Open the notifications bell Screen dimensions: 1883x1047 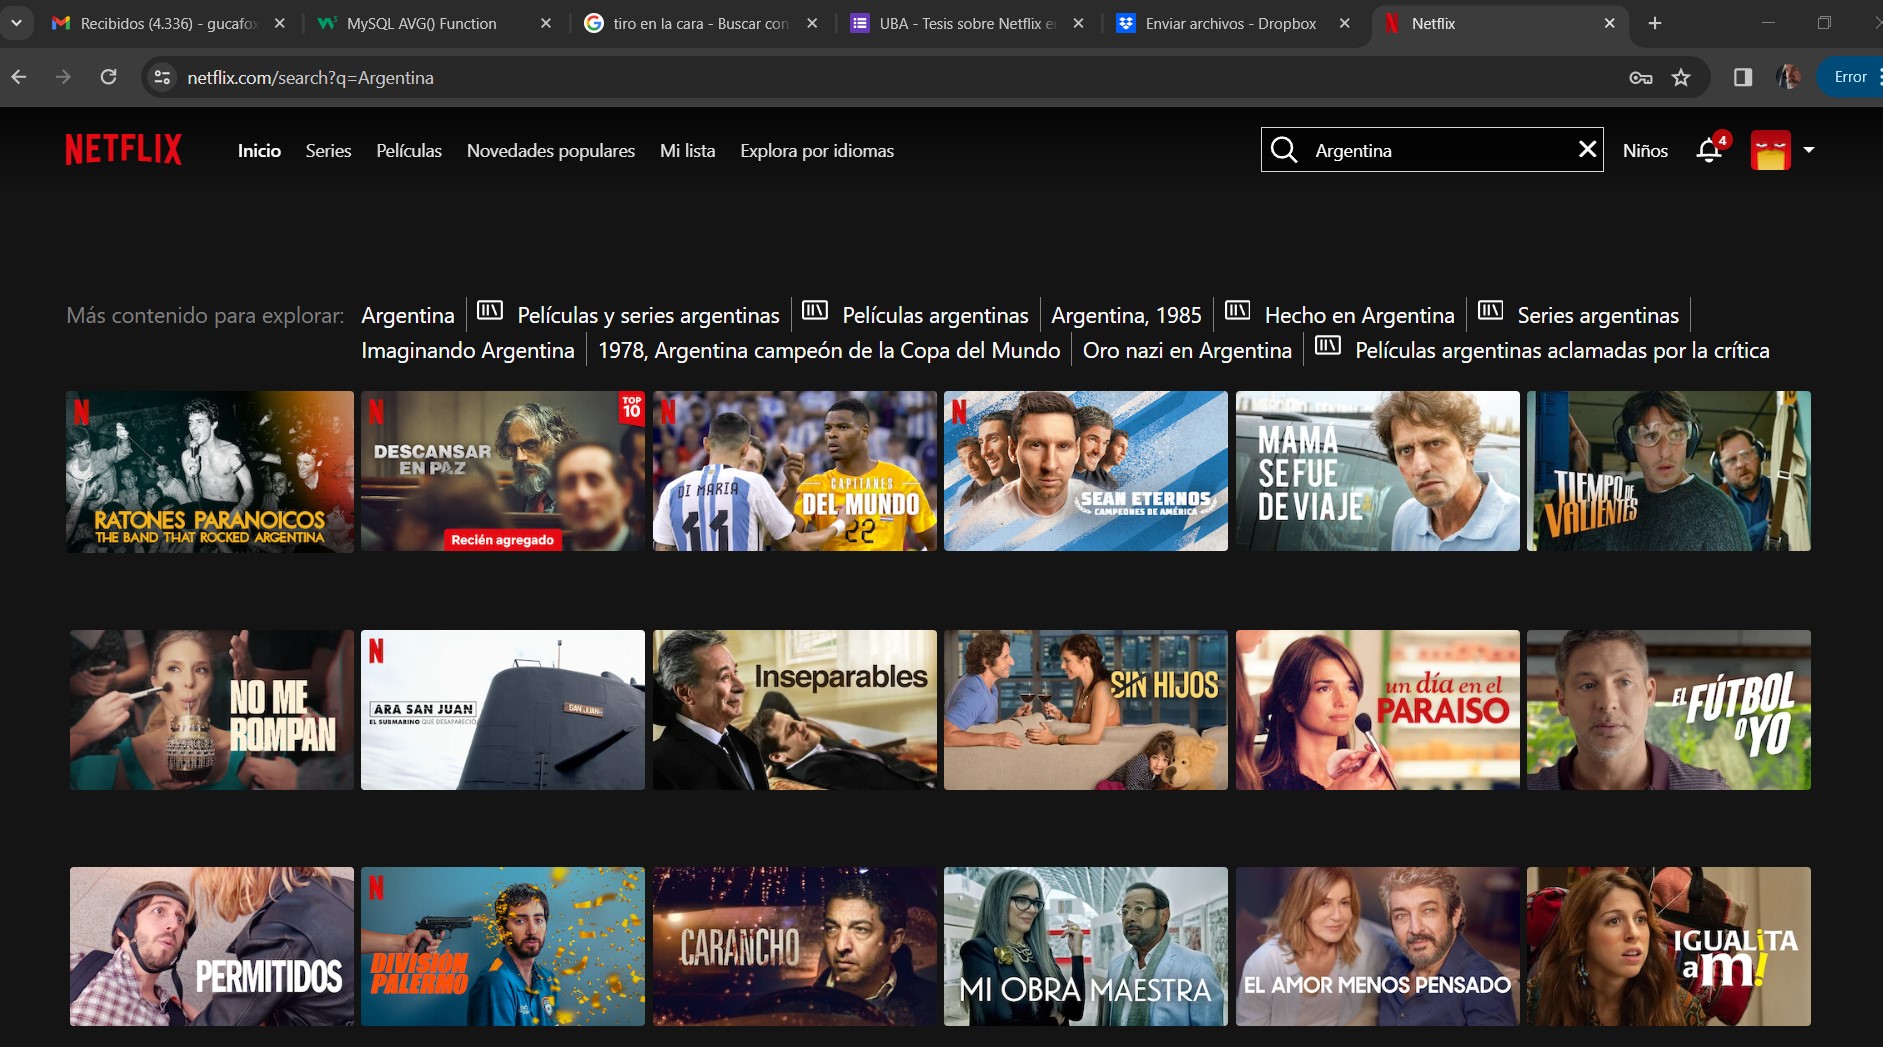tap(1710, 150)
